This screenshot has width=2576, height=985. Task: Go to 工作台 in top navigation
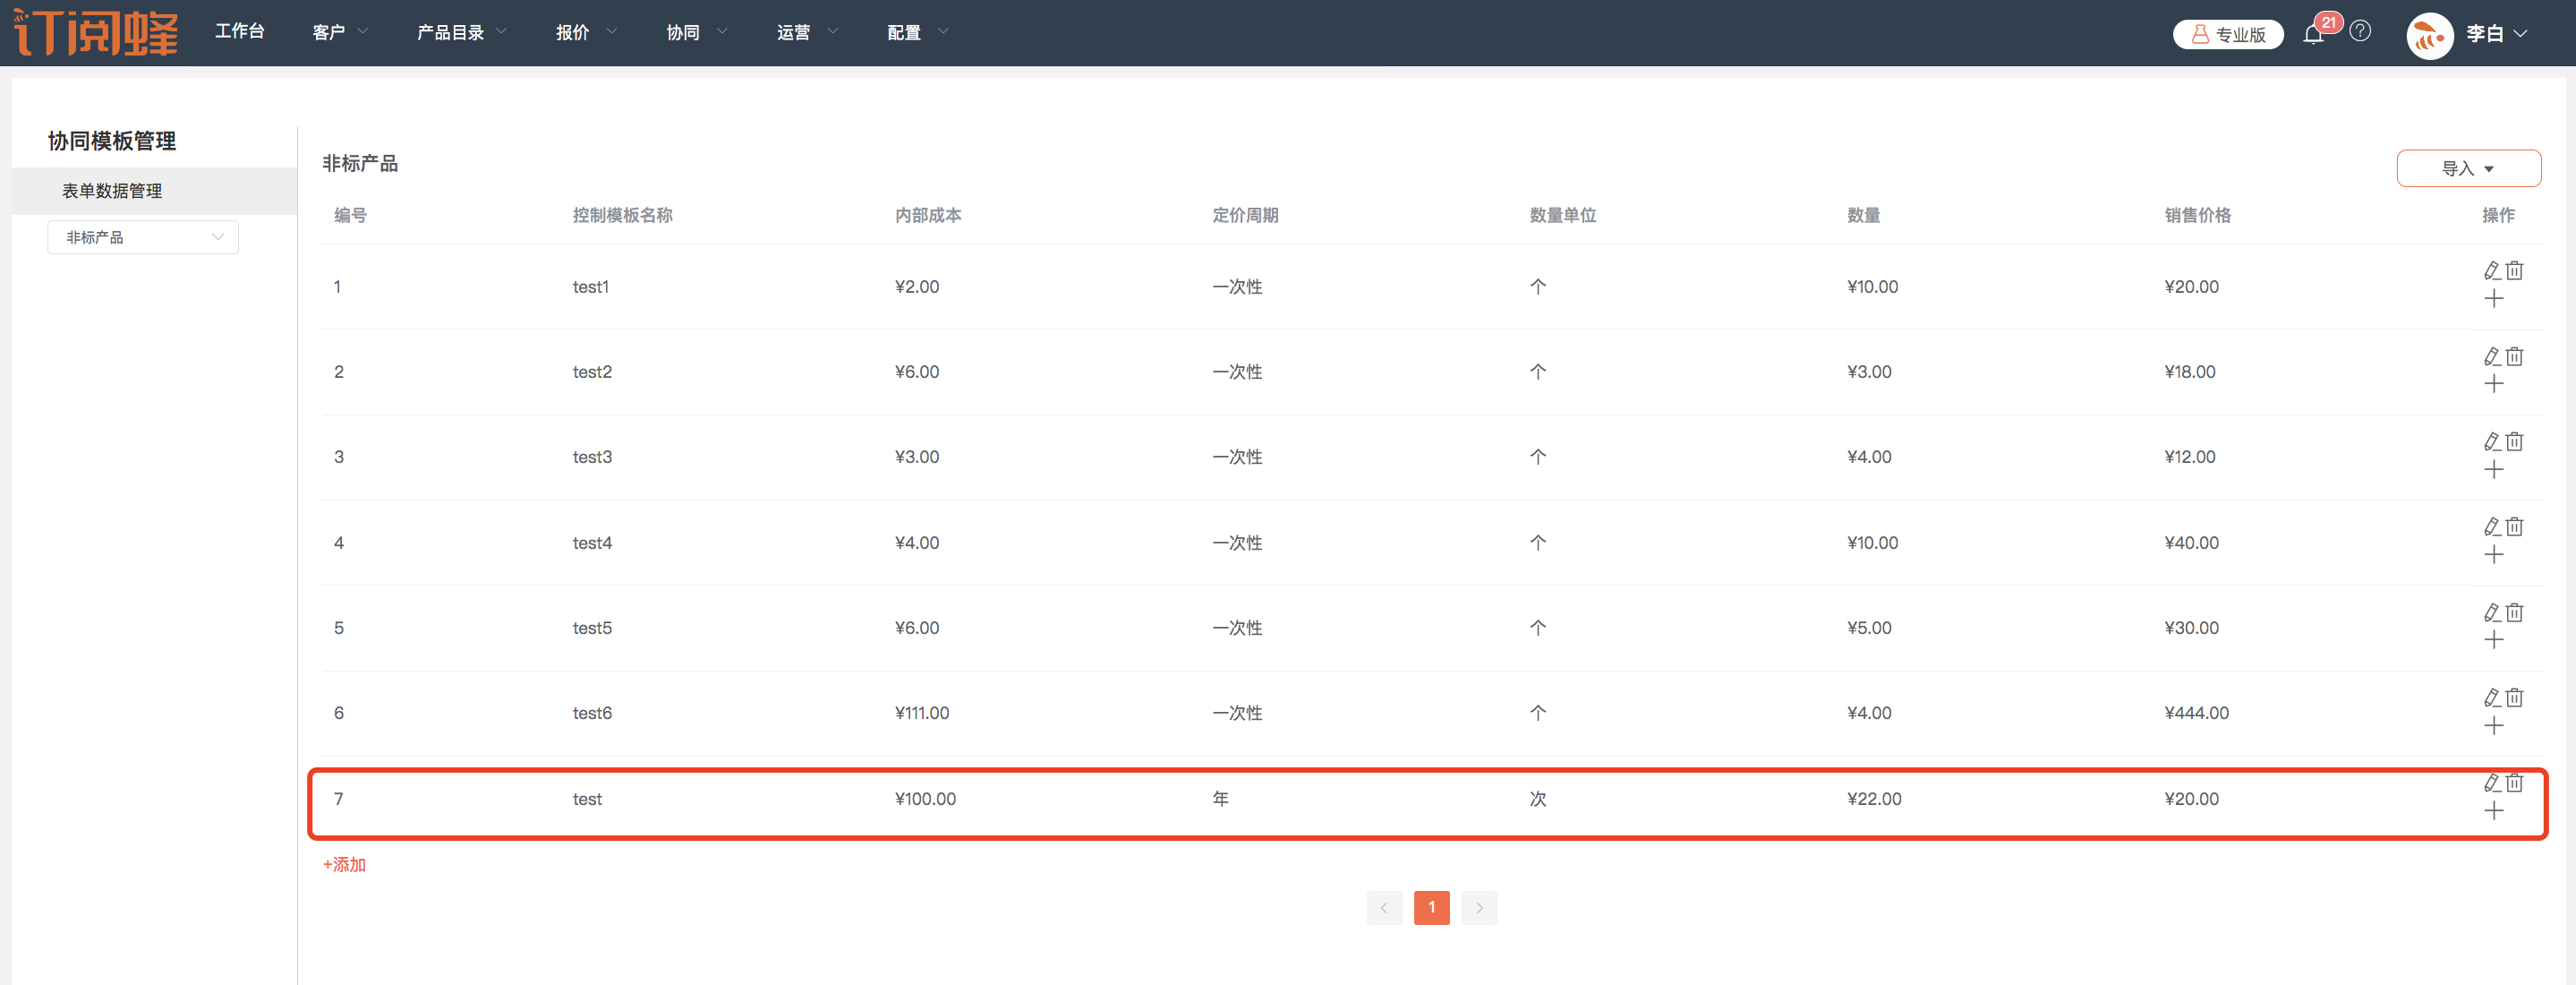click(x=239, y=32)
